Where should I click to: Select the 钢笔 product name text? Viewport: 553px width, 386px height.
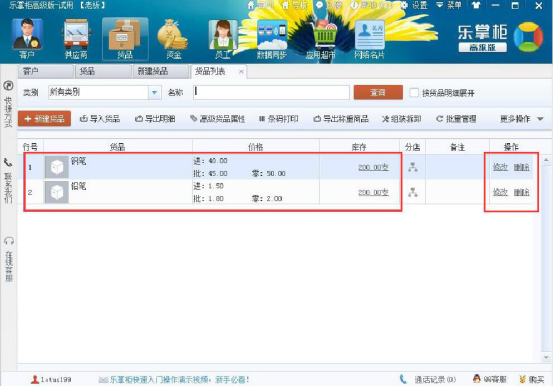point(79,161)
